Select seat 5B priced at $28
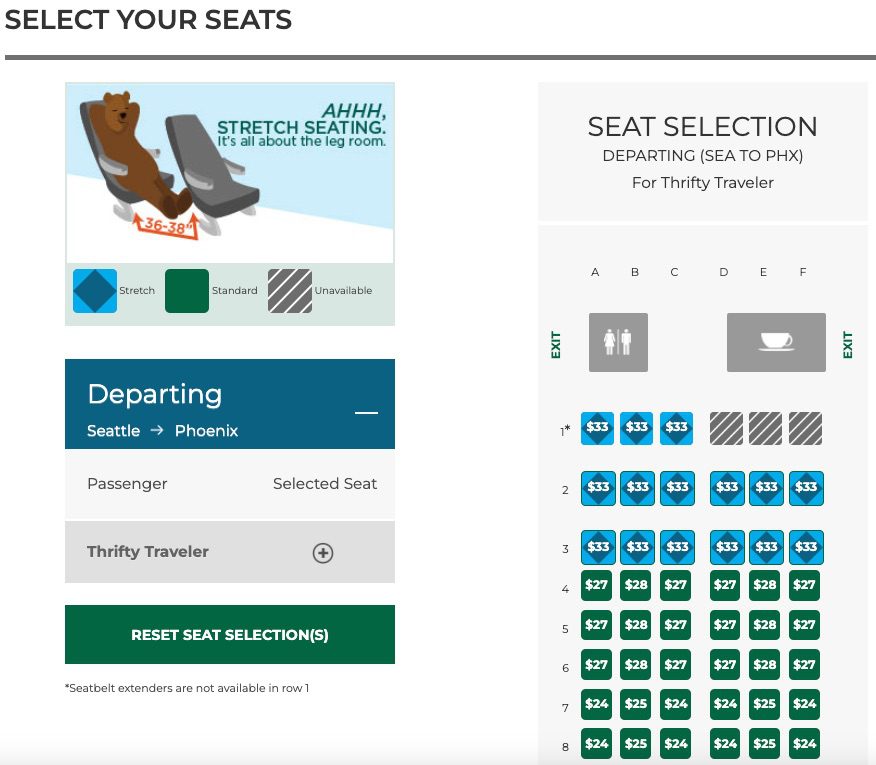The width and height of the screenshot is (876, 765). tap(636, 624)
